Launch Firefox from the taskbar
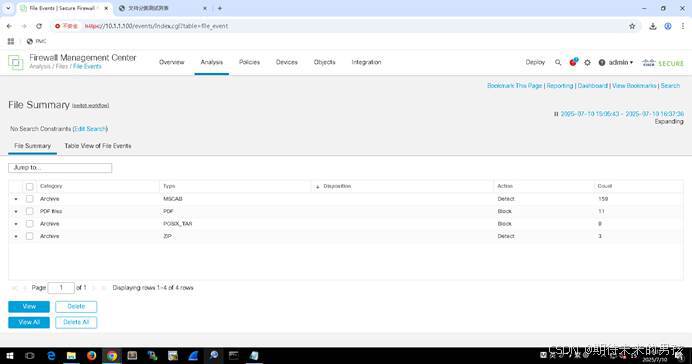The height and width of the screenshot is (364, 692). coord(91,356)
